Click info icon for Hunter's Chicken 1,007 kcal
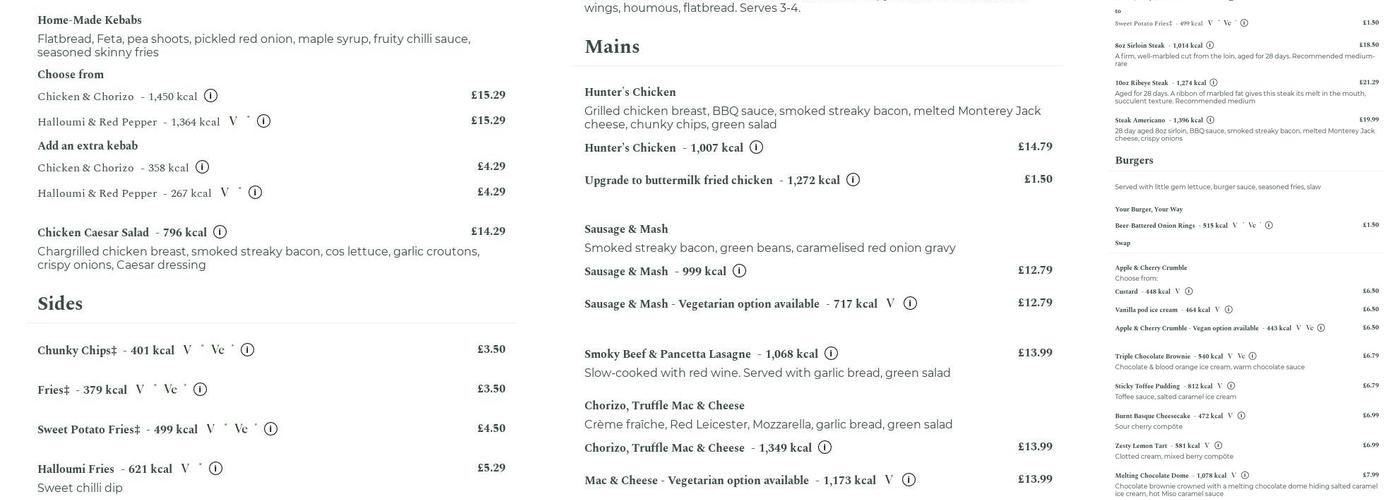1400x500 pixels. pos(756,148)
